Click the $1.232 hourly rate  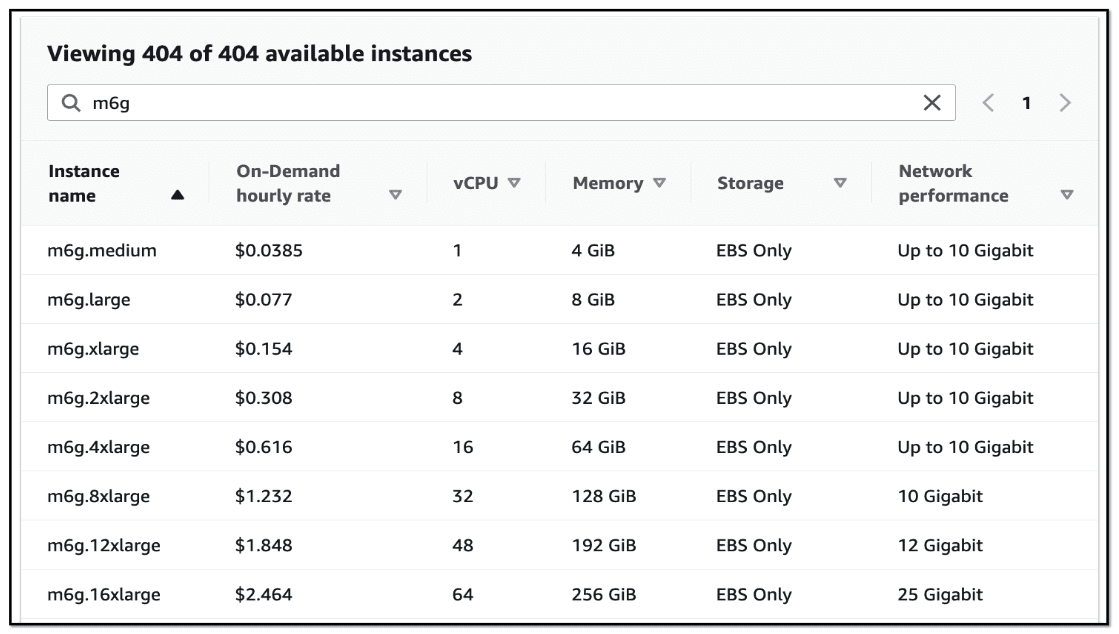(264, 496)
